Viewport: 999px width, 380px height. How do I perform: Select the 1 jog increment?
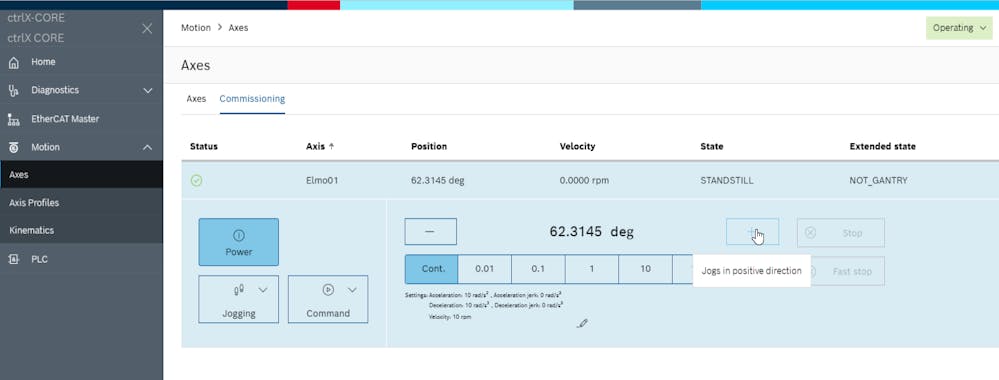[592, 269]
